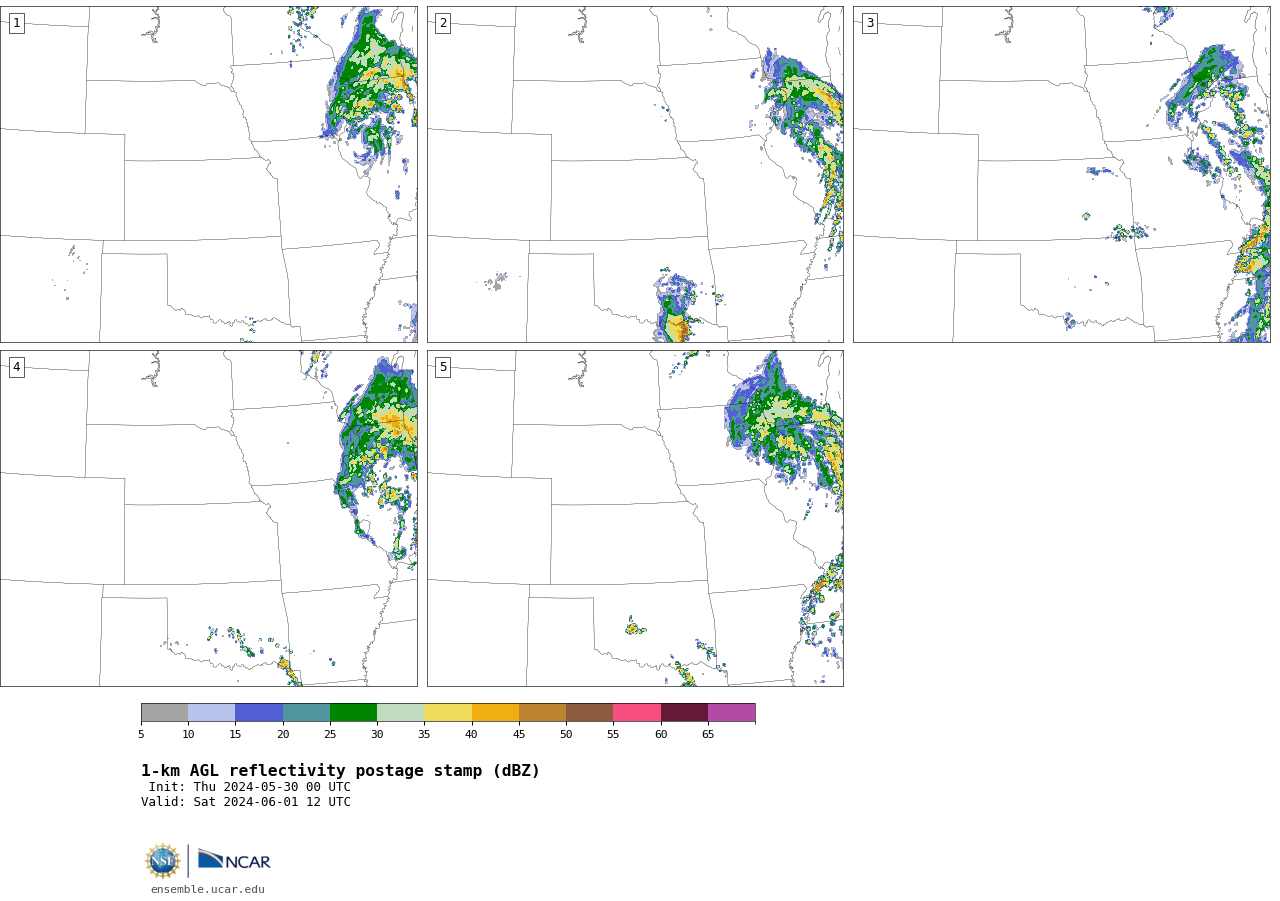Click the colorbar tick label 65

click(708, 735)
